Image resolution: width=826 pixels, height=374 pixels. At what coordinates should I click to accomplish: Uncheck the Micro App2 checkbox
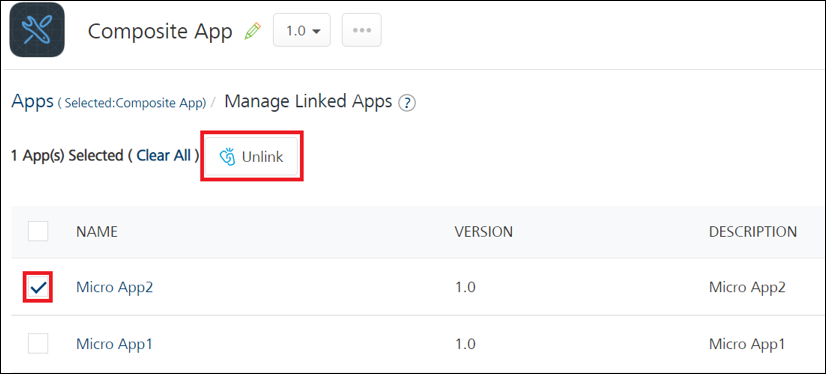(x=38, y=287)
